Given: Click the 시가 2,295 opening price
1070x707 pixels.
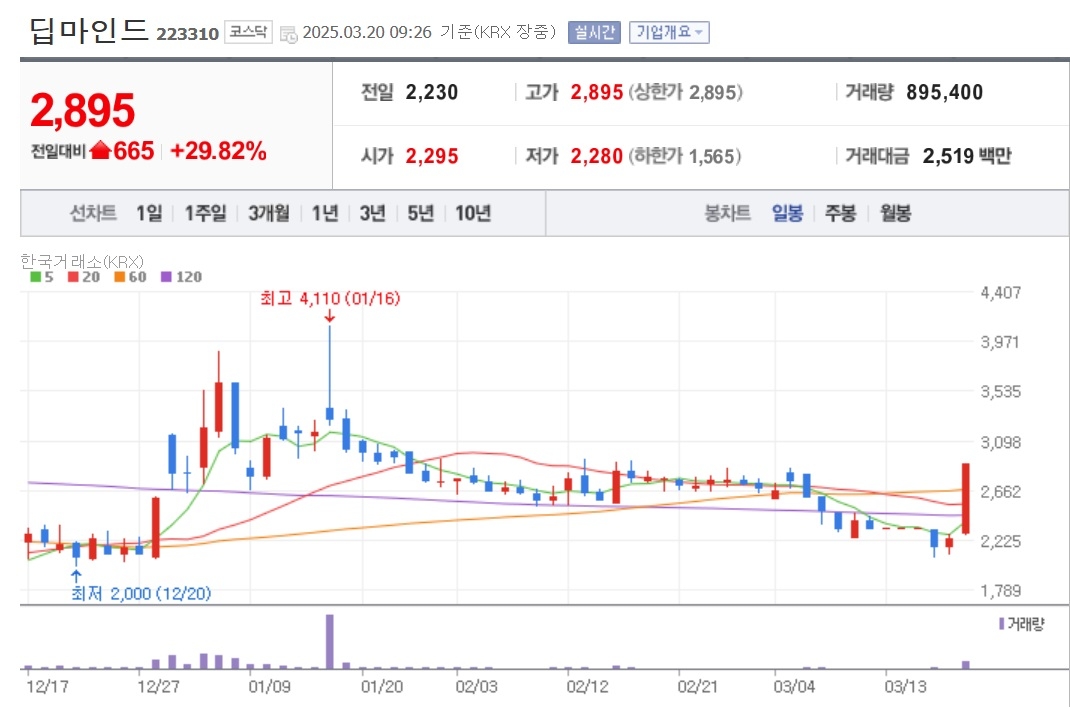Looking at the screenshot, I should 431,156.
